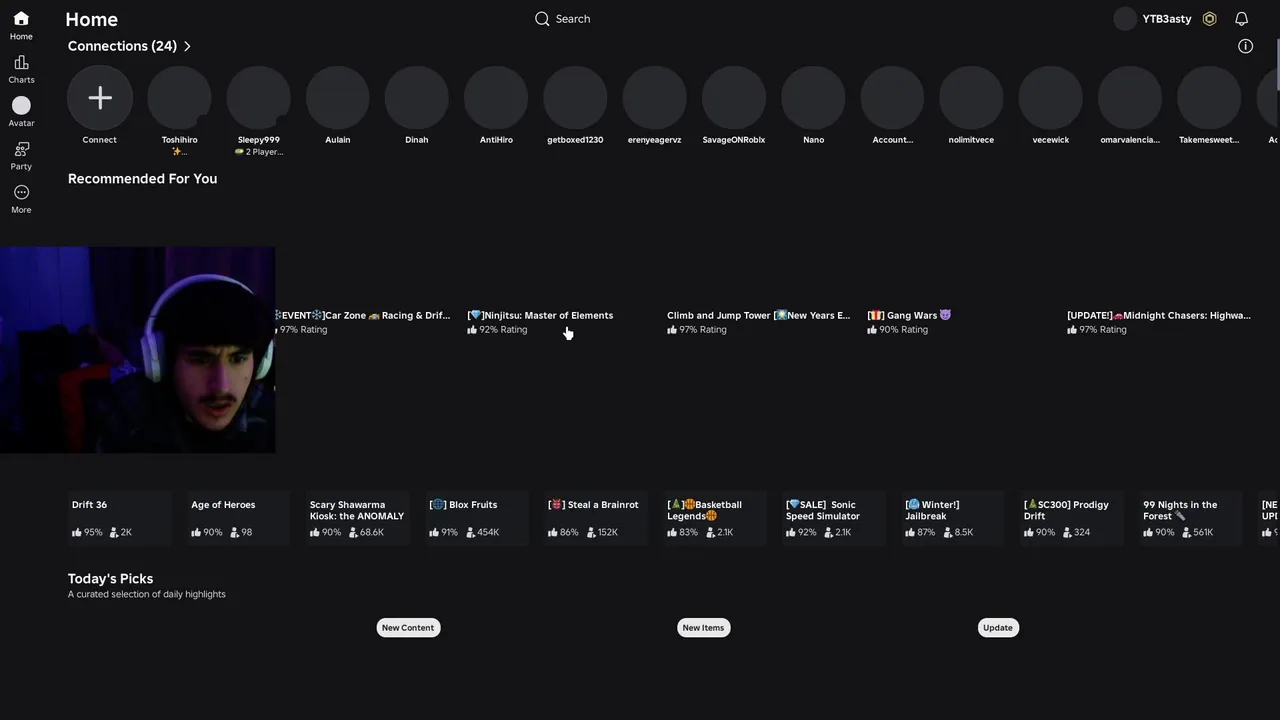
Task: Open Sleepy999's connection avatar
Action: click(x=259, y=98)
